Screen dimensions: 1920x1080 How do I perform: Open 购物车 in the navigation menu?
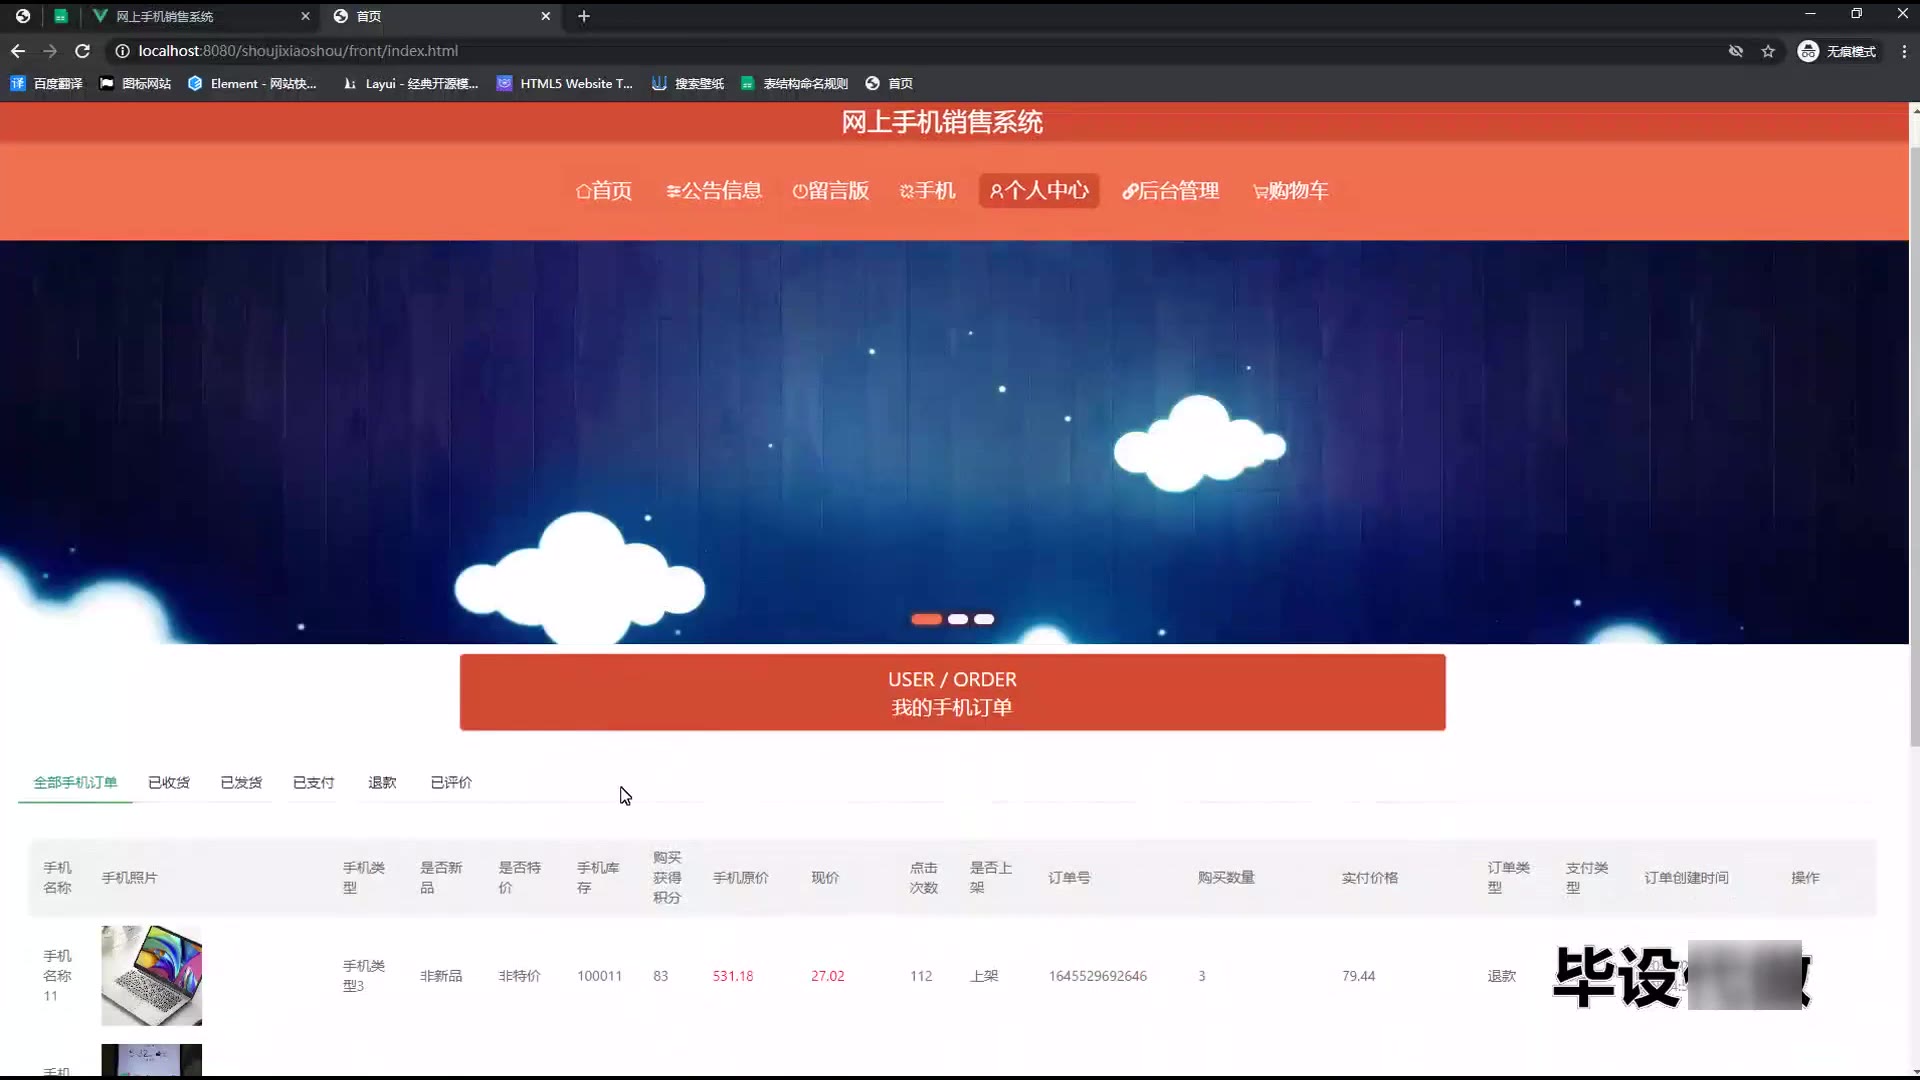click(x=1290, y=191)
